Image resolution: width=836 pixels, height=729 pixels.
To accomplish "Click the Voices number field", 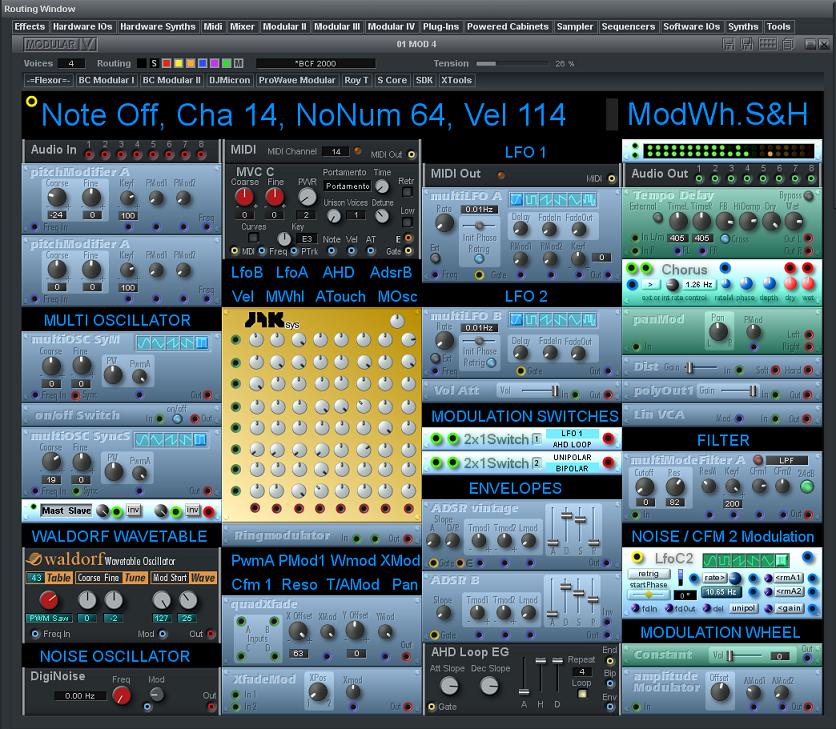I will [72, 63].
